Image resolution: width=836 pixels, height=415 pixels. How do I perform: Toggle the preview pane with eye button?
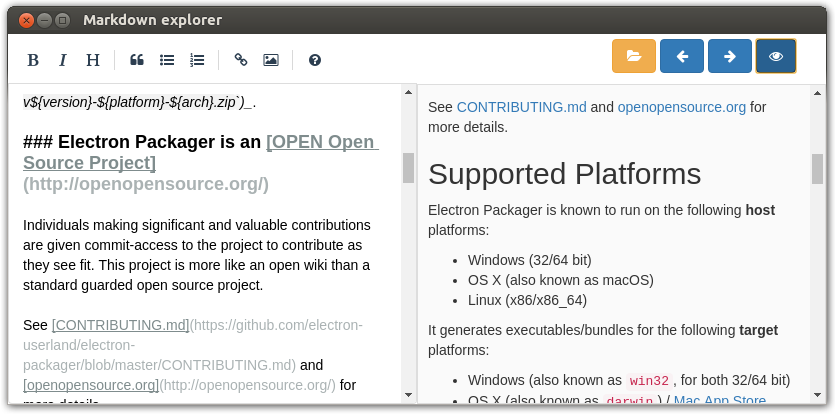tap(776, 56)
